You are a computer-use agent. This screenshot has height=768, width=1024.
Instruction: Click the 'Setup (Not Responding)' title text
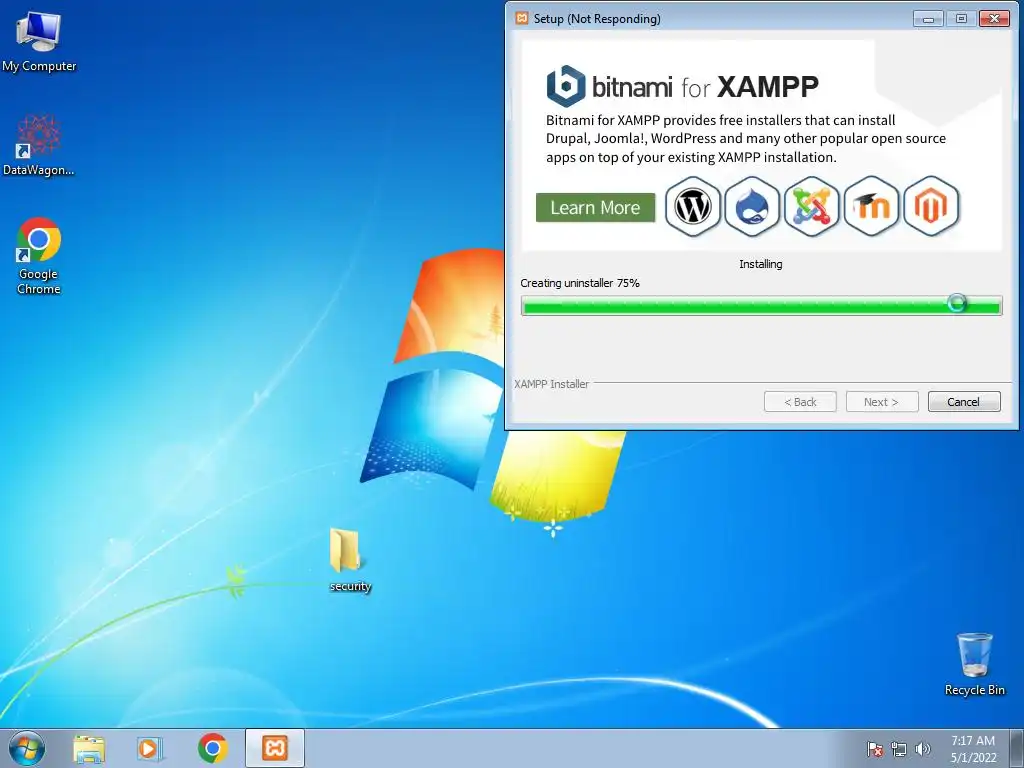coord(597,18)
